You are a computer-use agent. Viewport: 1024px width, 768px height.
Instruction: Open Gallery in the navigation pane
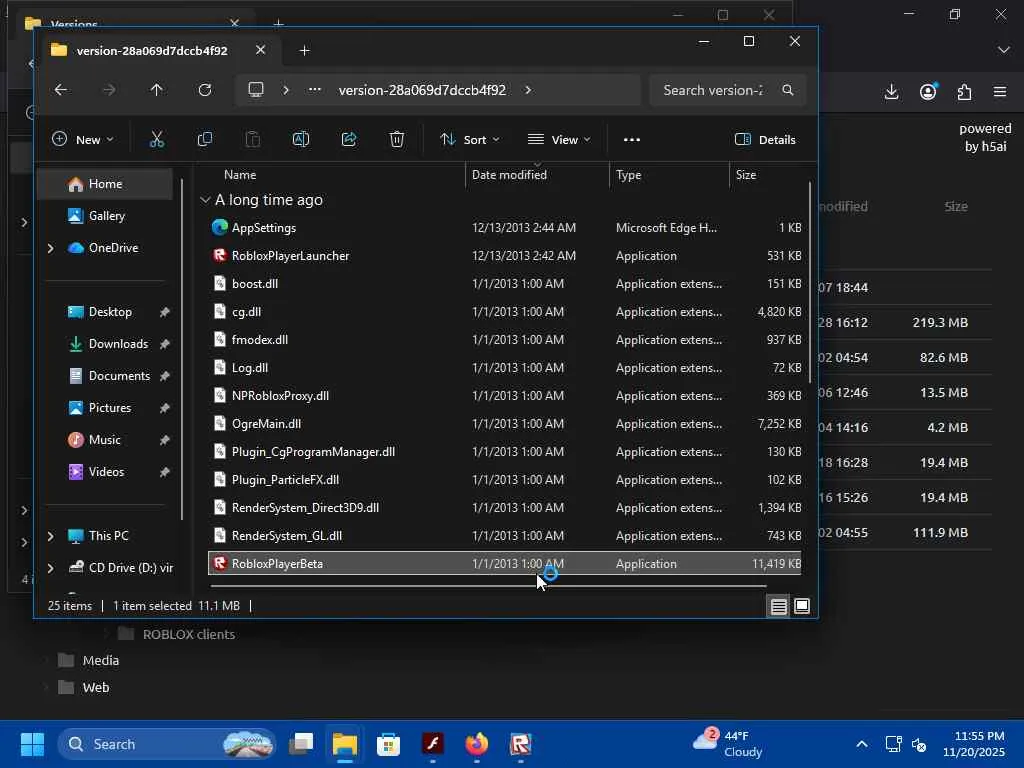tap(106, 216)
